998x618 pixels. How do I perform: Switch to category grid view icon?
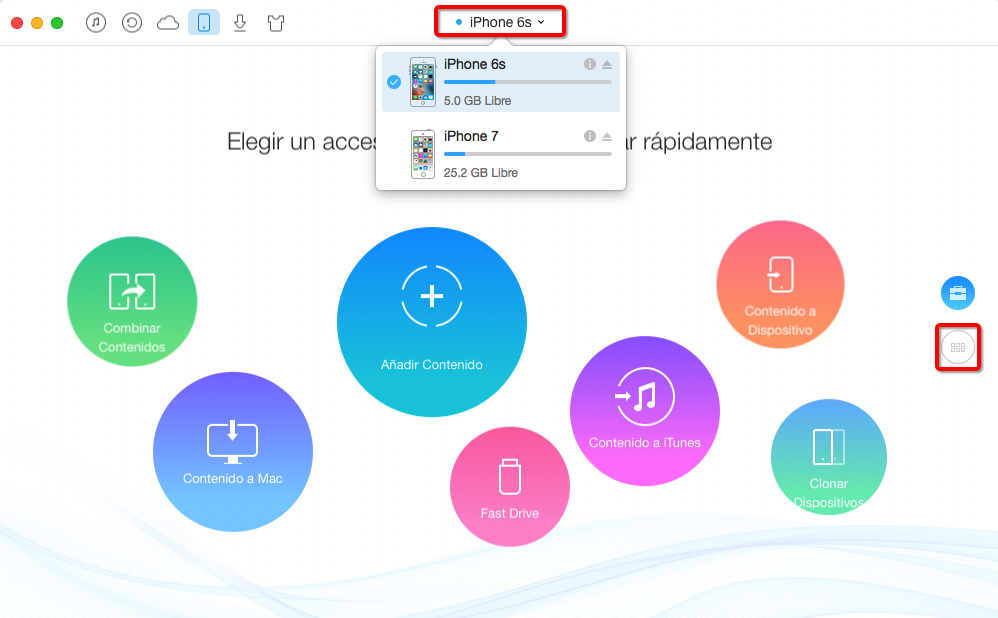[958, 348]
